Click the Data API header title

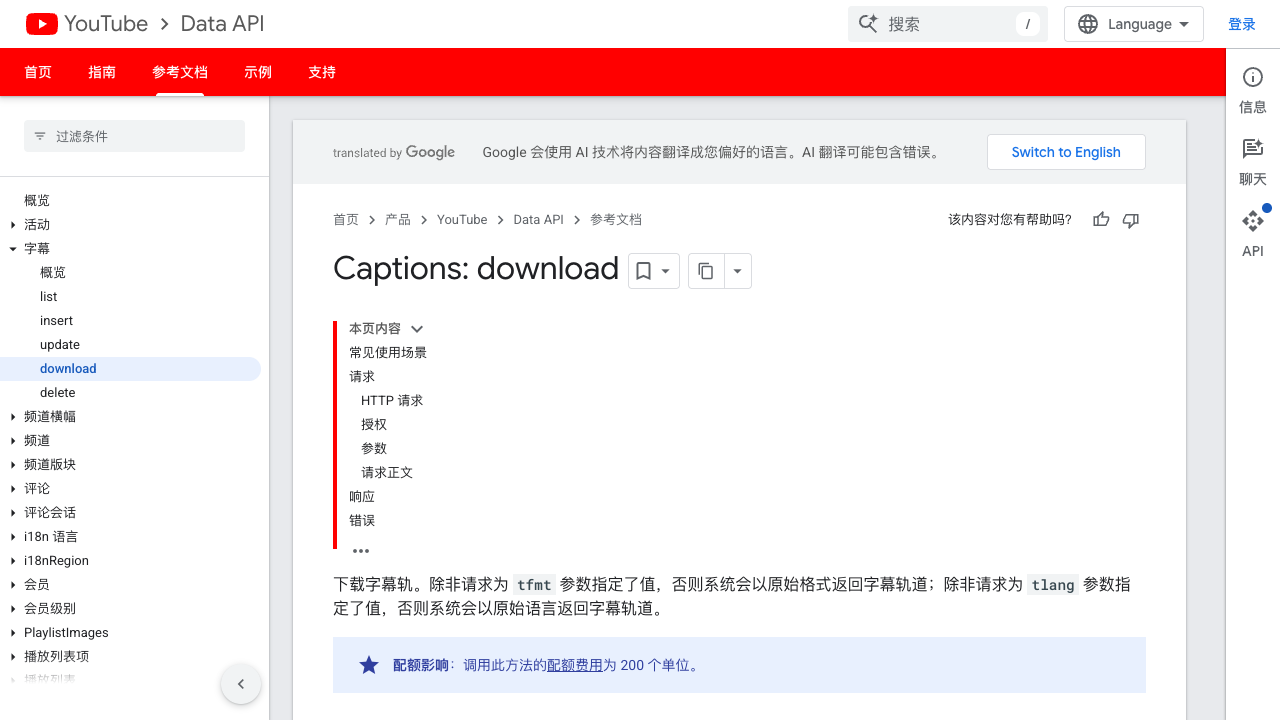point(222,24)
